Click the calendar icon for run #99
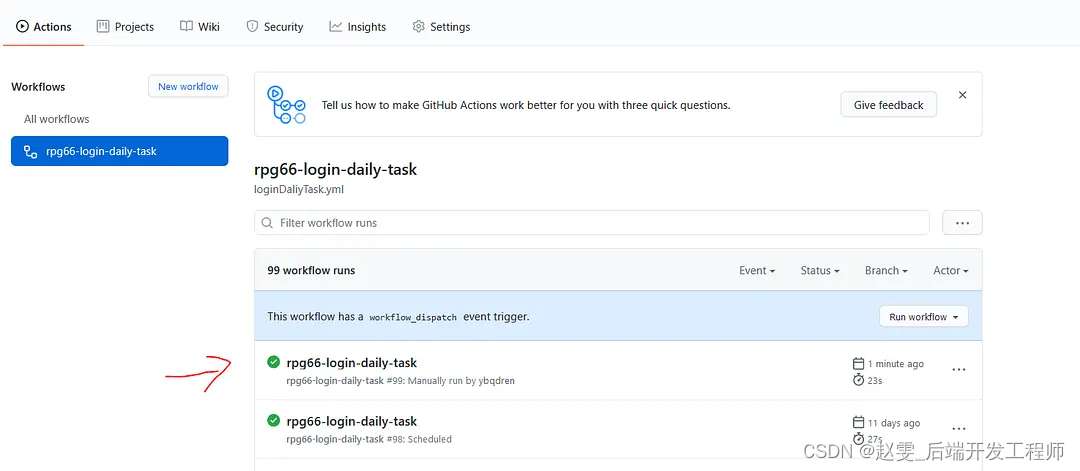This screenshot has width=1080, height=471. [x=858, y=363]
